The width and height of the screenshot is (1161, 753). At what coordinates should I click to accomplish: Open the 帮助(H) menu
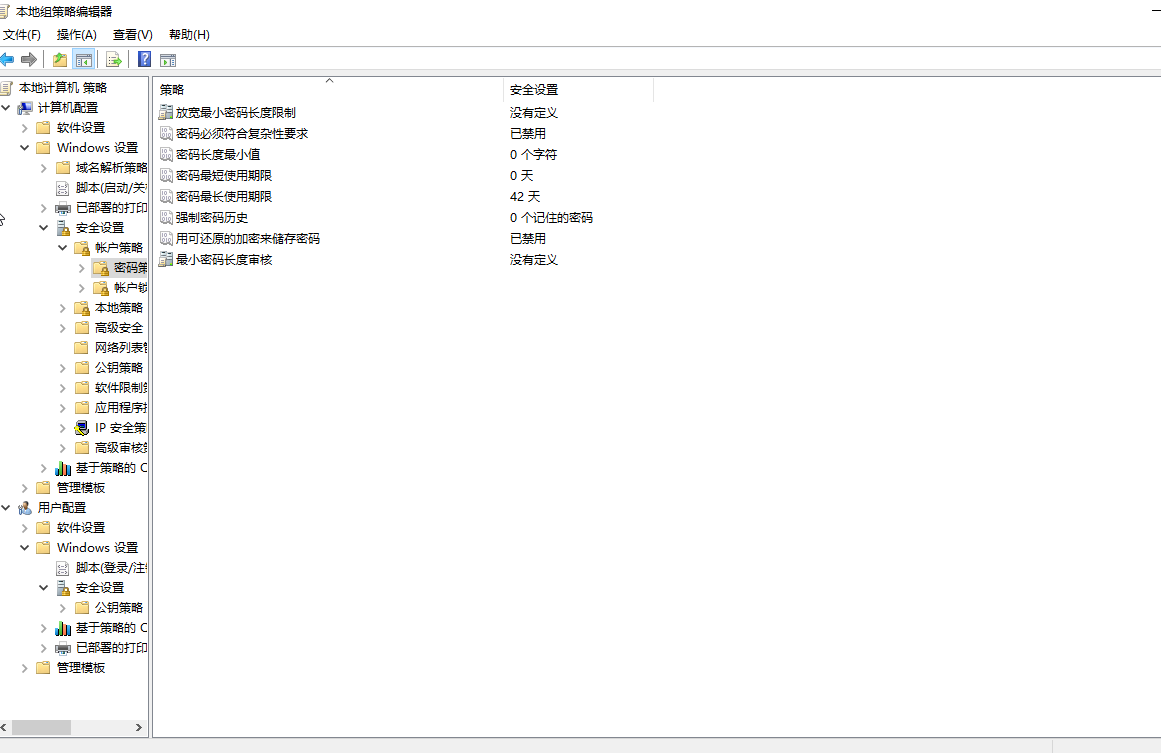[190, 35]
